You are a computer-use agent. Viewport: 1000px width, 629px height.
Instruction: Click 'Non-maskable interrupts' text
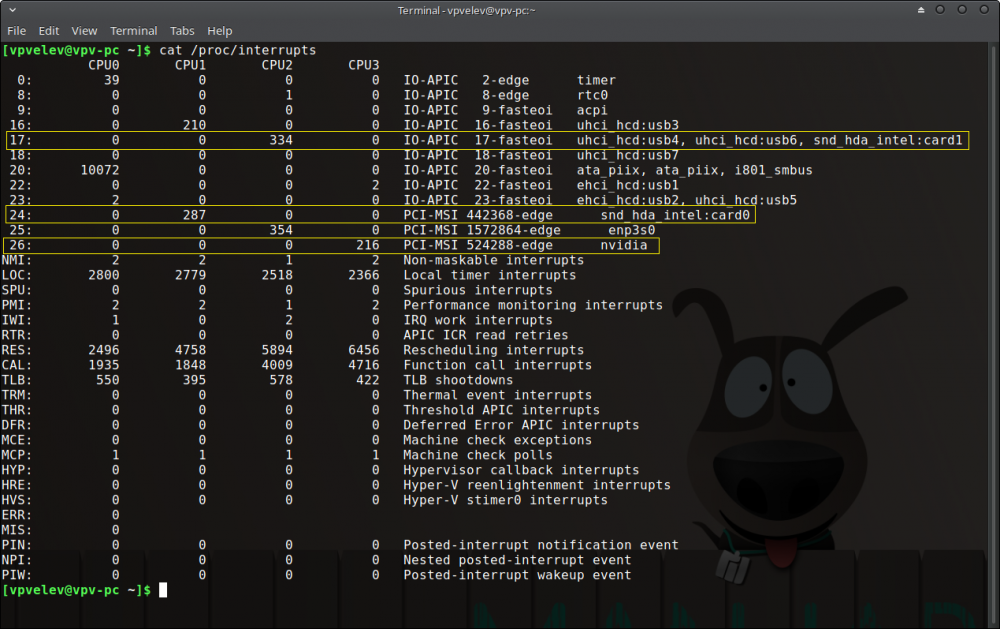tap(494, 260)
